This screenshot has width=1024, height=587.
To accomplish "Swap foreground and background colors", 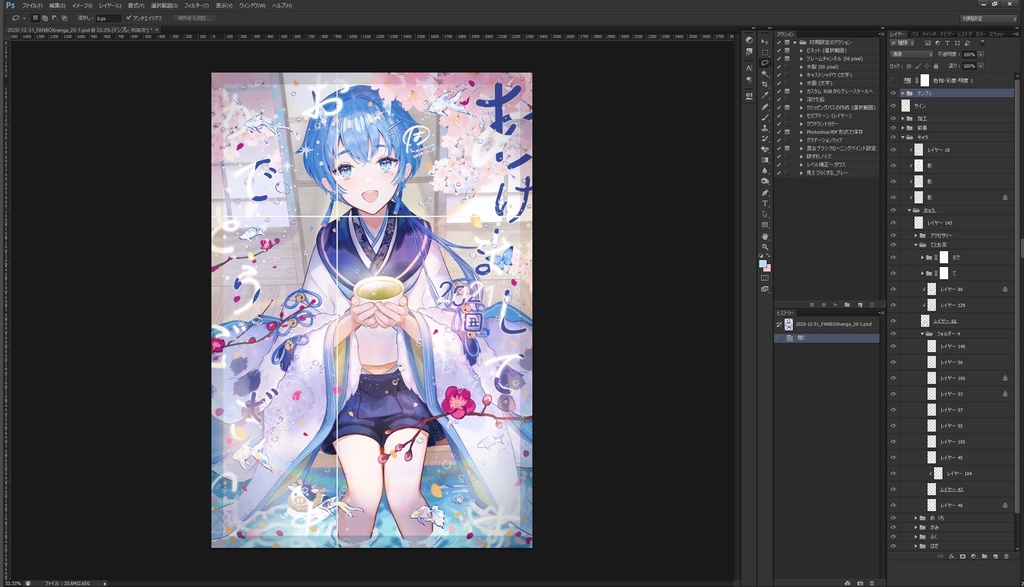I will click(x=769, y=257).
